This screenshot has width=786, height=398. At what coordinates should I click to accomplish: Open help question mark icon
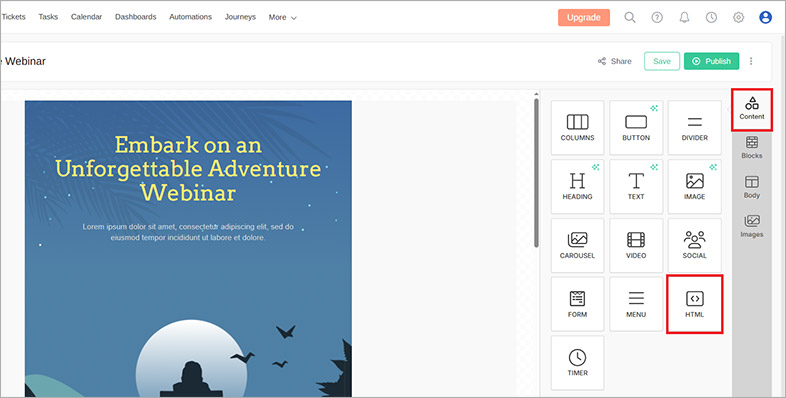657,18
